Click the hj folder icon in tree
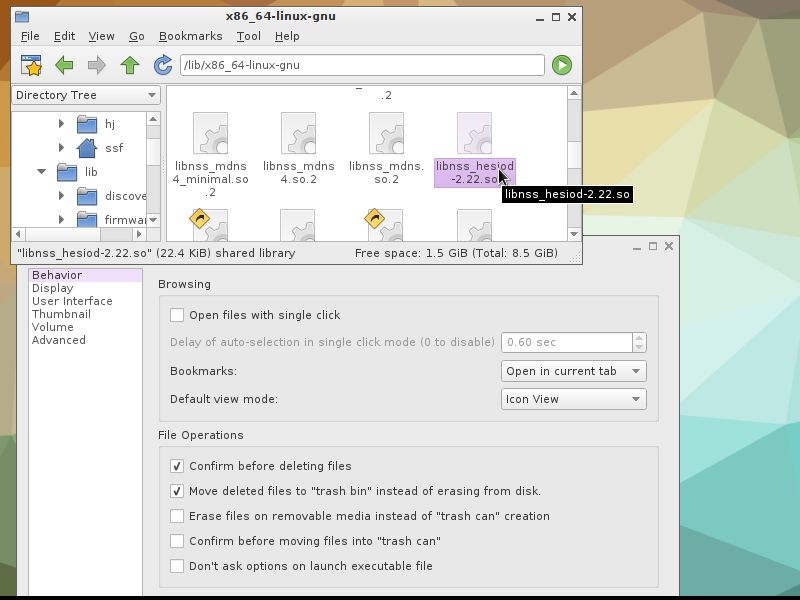Viewport: 800px width, 600px height. pos(87,124)
